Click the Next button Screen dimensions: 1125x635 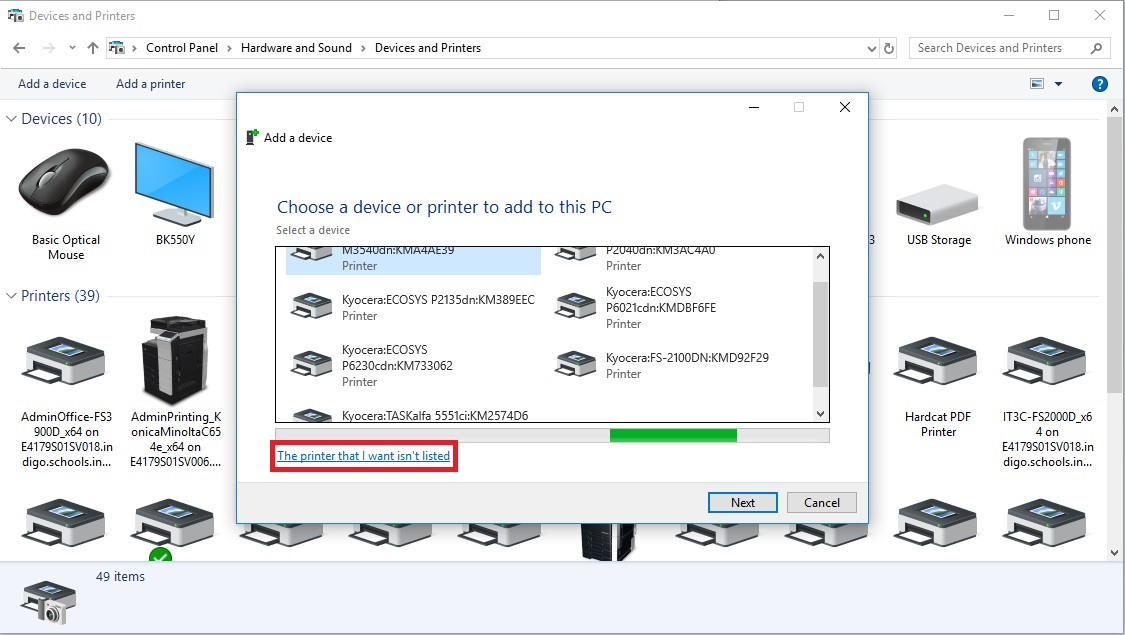[x=743, y=503]
